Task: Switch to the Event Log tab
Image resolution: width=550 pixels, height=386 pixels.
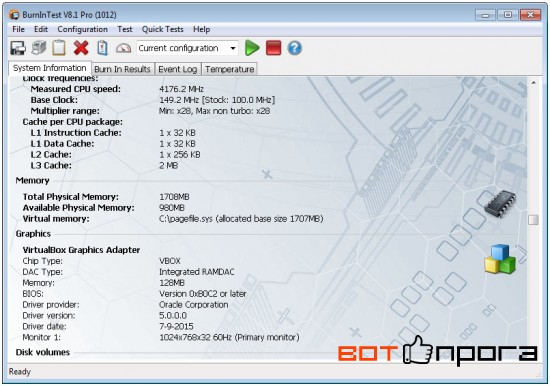Action: [x=177, y=69]
